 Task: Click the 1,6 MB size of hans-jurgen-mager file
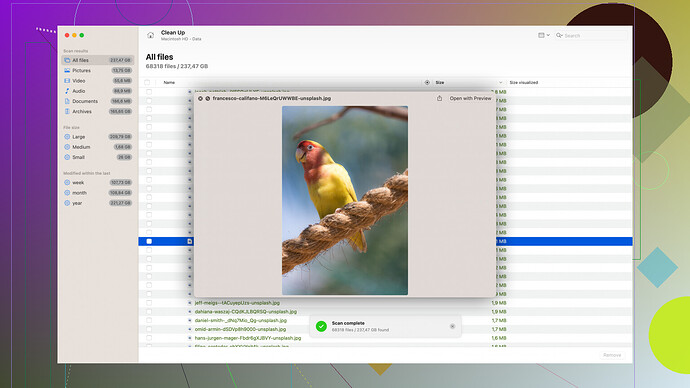click(499, 338)
